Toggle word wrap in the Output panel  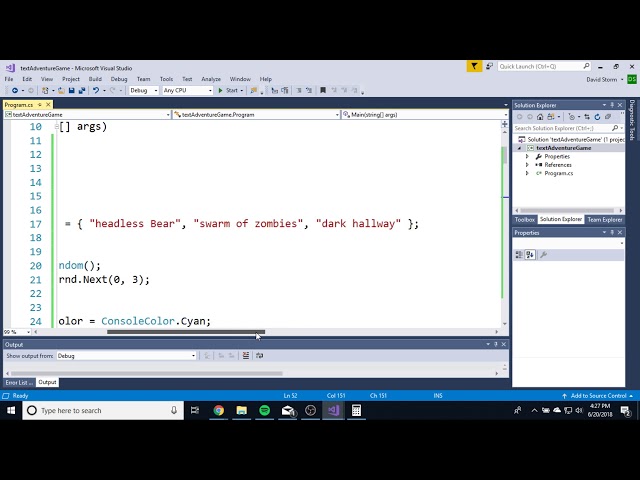260,356
